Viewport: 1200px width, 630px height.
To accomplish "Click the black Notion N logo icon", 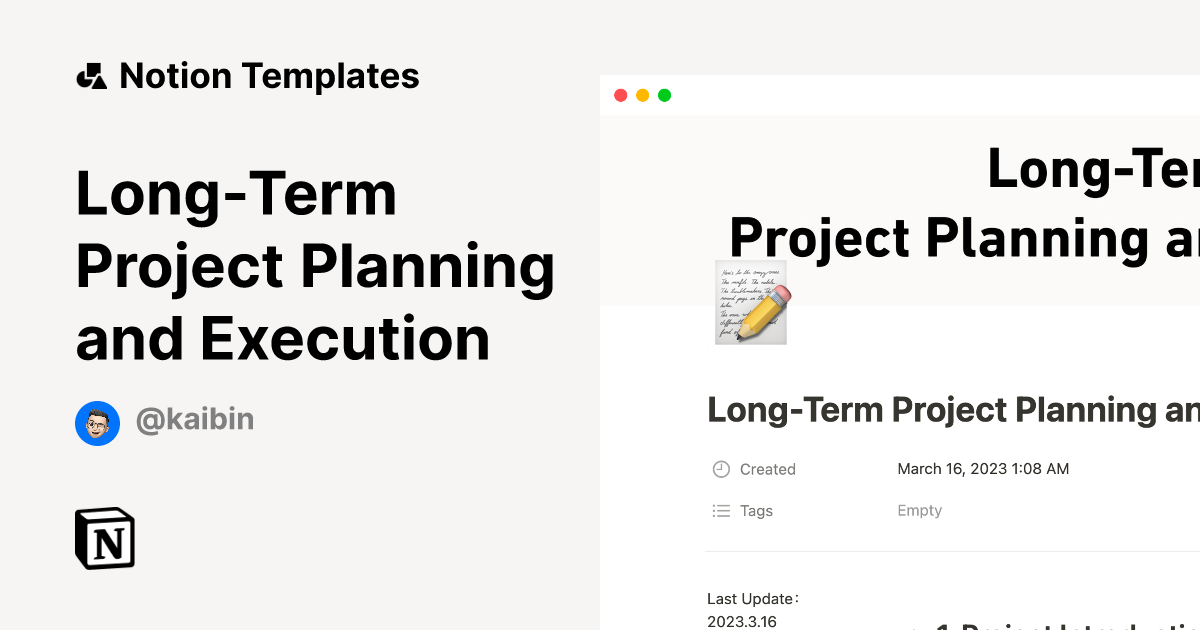I will [x=105, y=538].
